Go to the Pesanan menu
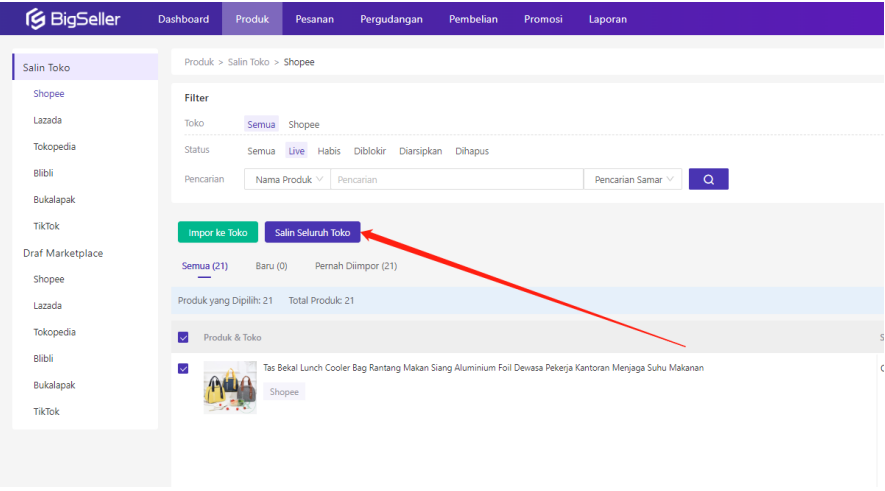Viewport: 885px width, 491px height. [x=314, y=19]
